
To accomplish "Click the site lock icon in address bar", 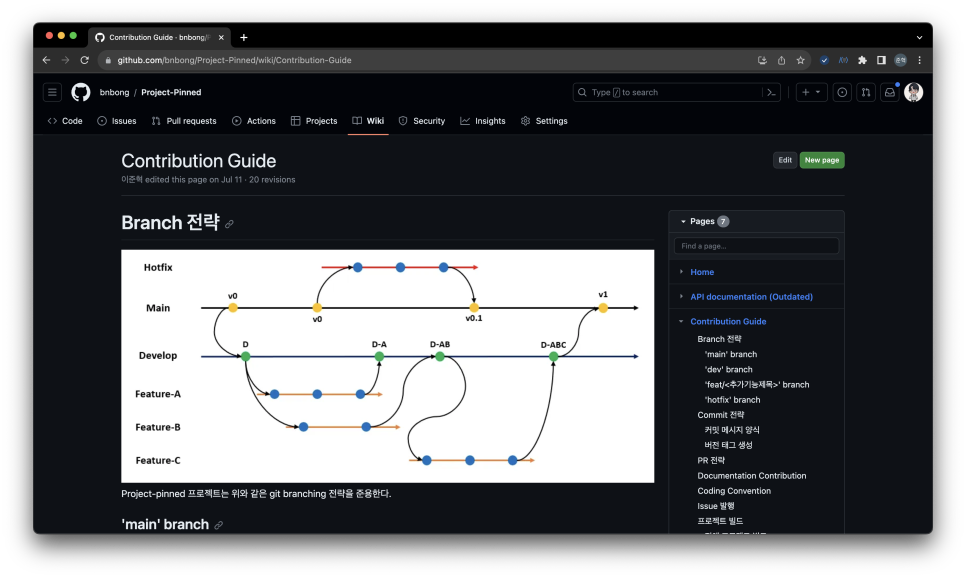I will [x=108, y=60].
